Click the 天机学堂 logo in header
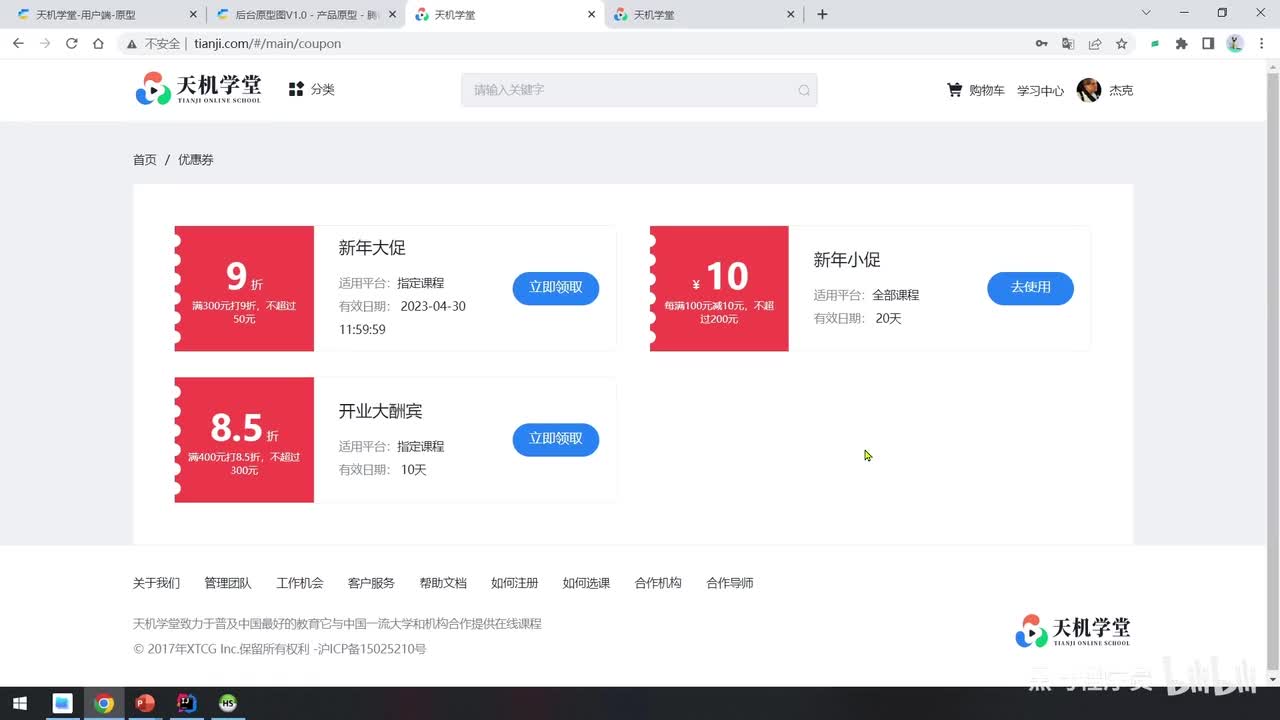Image resolution: width=1280 pixels, height=720 pixels. pos(198,89)
